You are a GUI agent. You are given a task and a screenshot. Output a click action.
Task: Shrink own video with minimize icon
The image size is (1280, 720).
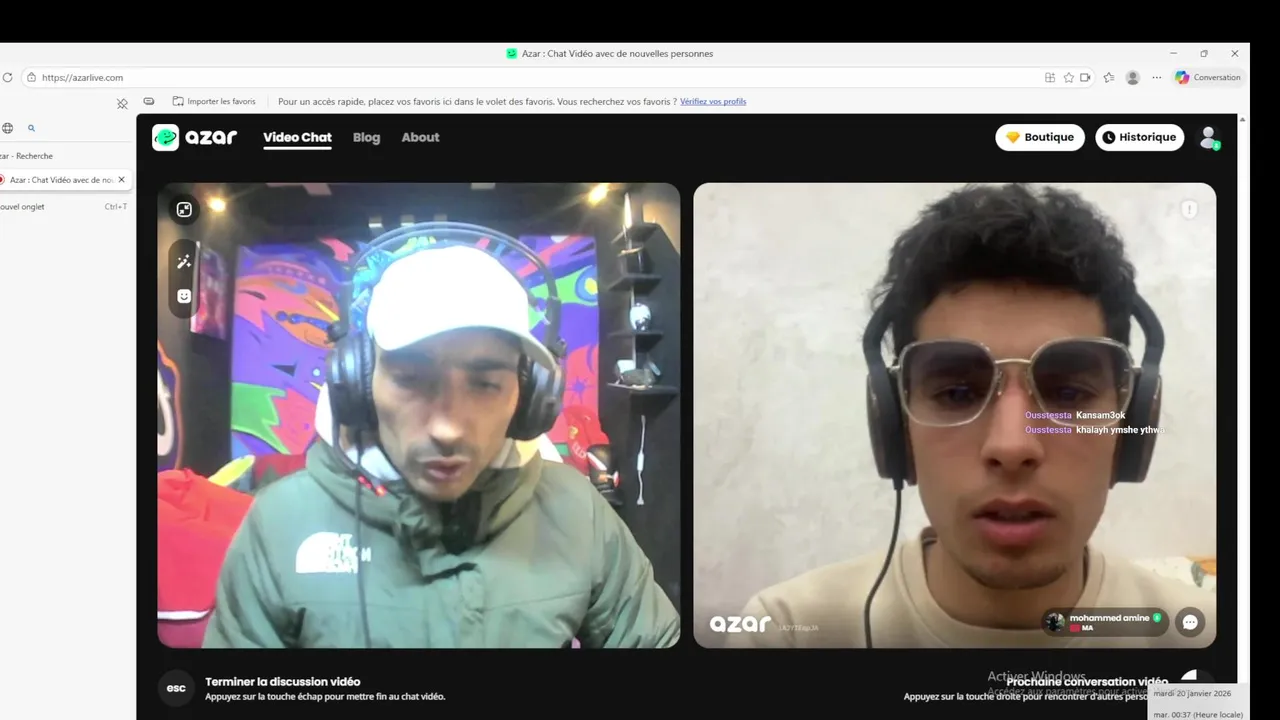pos(184,209)
